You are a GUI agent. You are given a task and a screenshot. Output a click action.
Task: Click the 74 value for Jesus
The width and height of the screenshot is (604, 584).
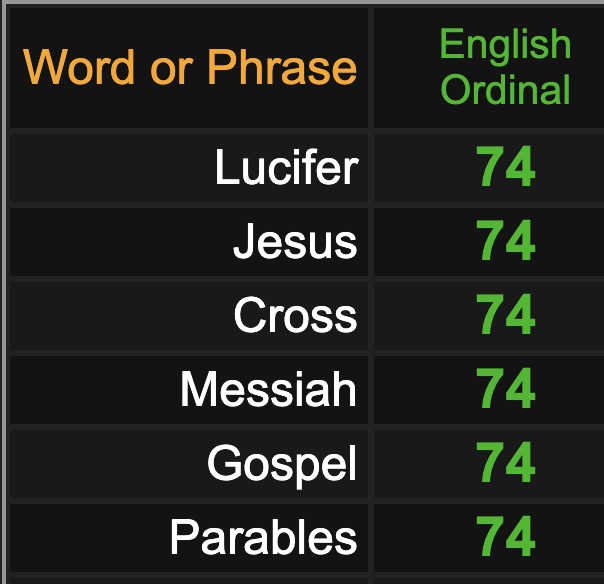506,241
